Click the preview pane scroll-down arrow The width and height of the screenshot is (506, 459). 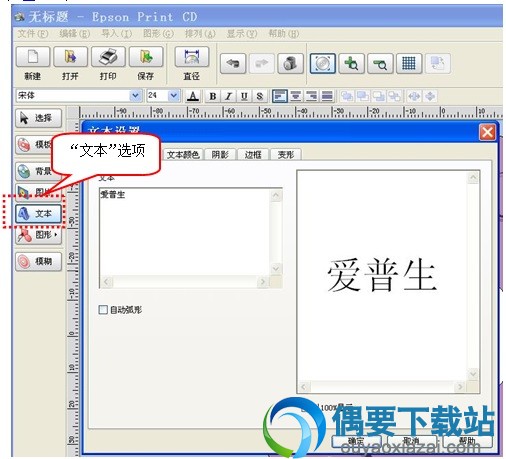(473, 375)
